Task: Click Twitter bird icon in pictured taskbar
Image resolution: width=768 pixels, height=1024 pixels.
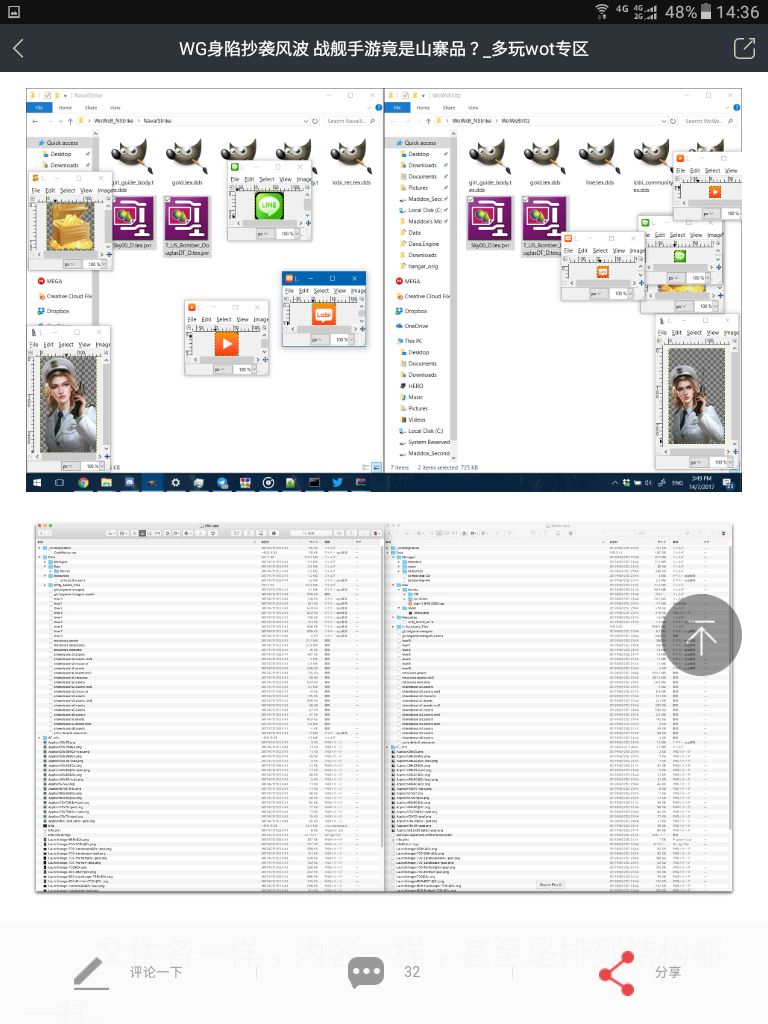Action: point(337,483)
